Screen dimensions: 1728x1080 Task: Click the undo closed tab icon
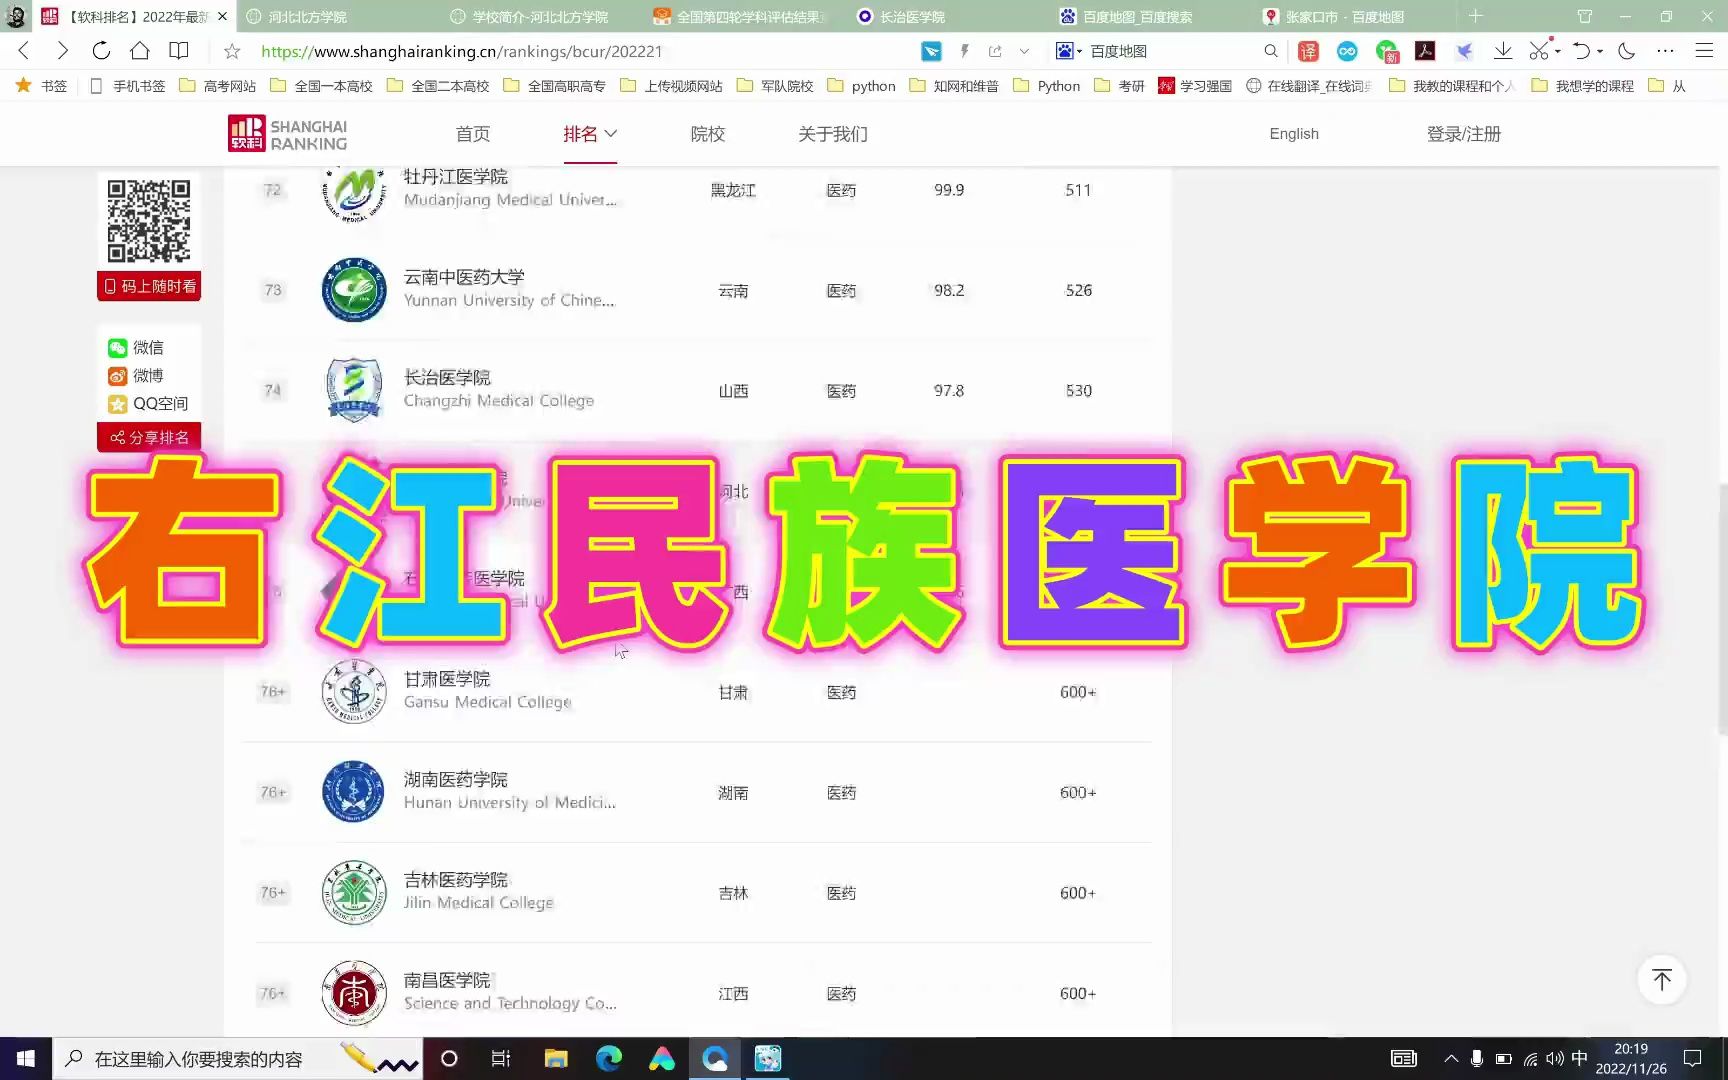tap(1581, 51)
